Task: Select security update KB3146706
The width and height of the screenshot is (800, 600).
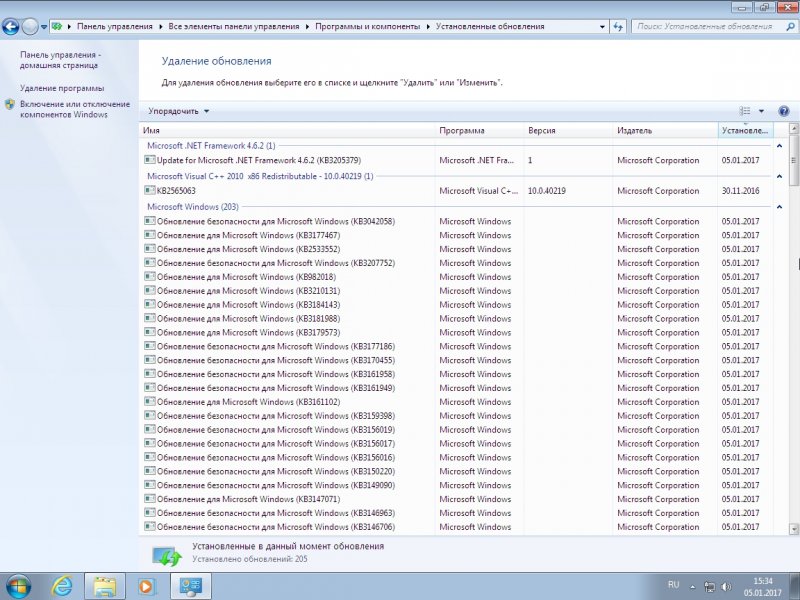Action: coord(457,527)
